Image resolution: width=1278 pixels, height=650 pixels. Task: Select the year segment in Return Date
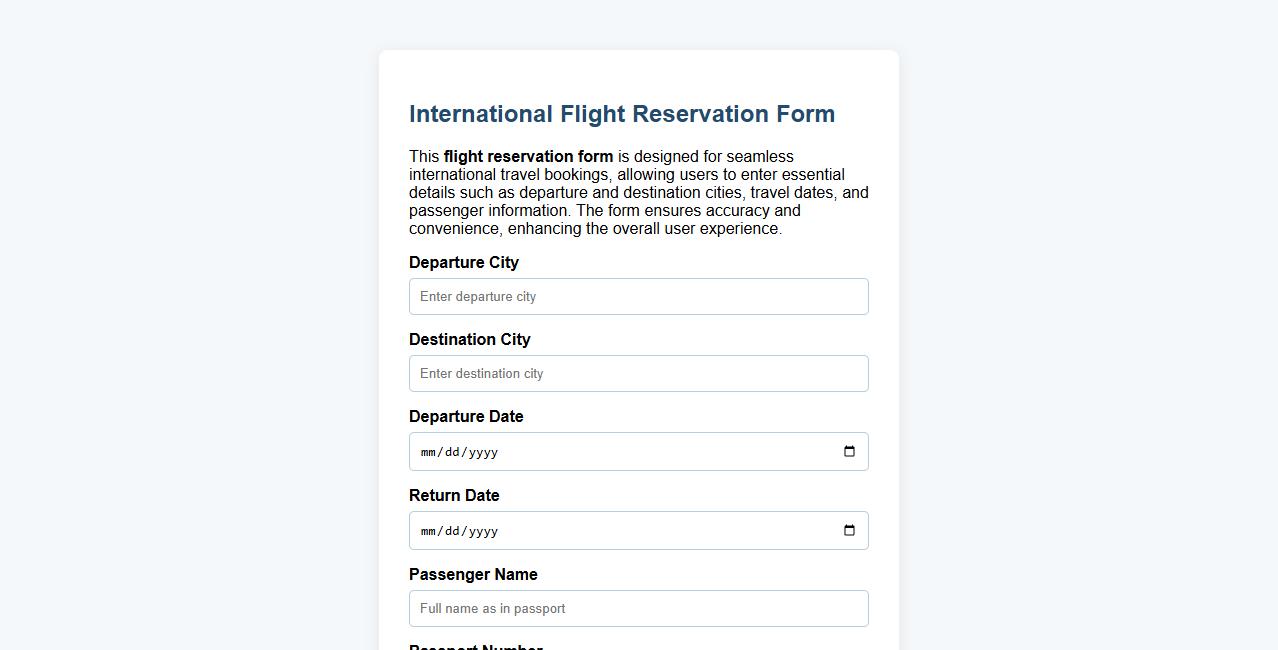pos(483,530)
